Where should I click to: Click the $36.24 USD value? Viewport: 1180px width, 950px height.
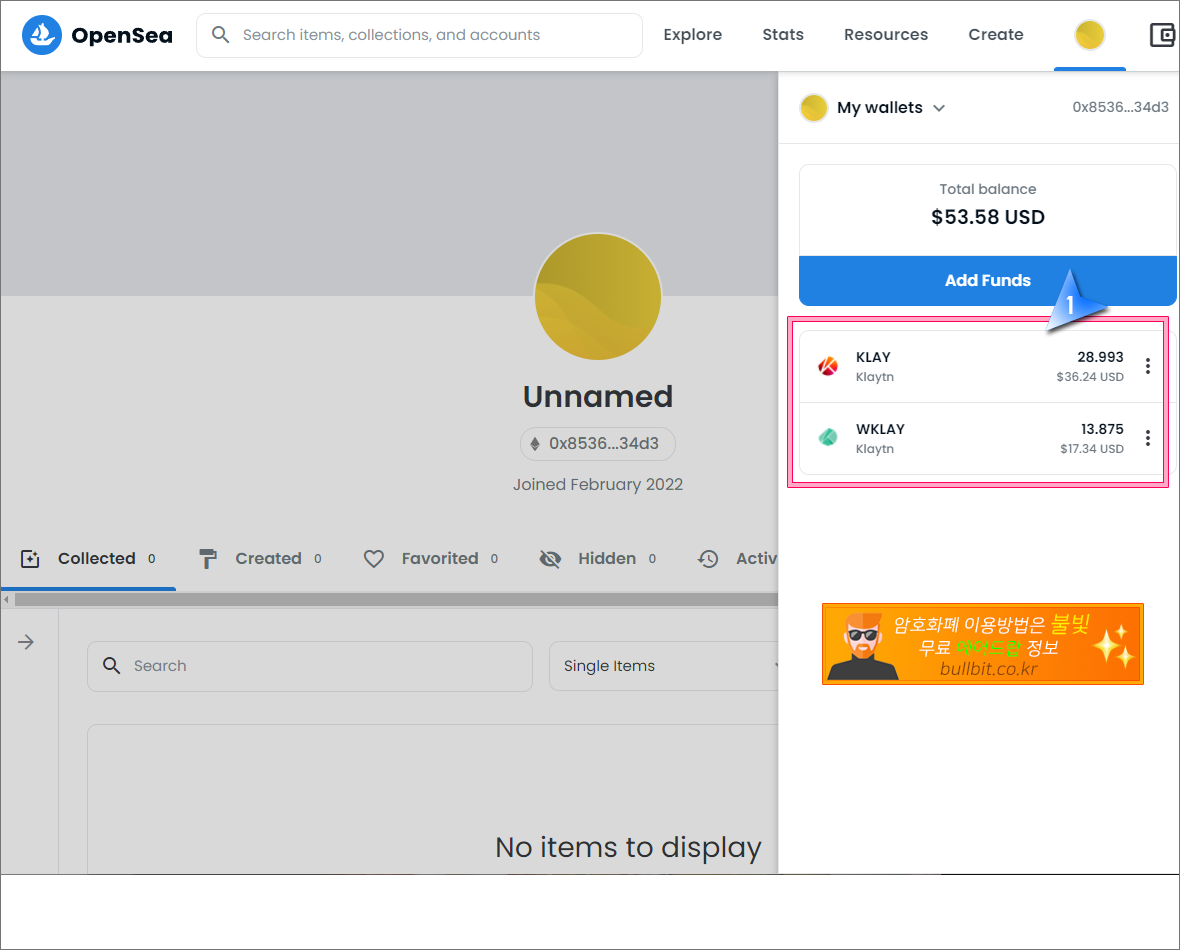click(x=1090, y=377)
